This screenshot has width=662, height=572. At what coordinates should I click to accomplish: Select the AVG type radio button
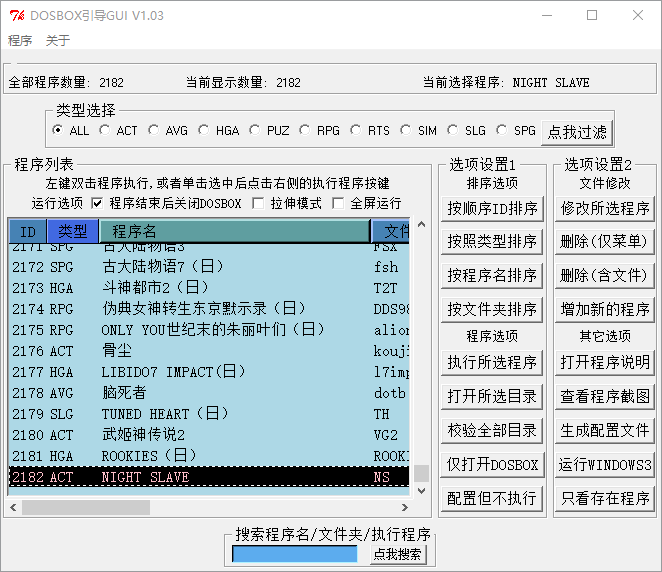point(154,130)
